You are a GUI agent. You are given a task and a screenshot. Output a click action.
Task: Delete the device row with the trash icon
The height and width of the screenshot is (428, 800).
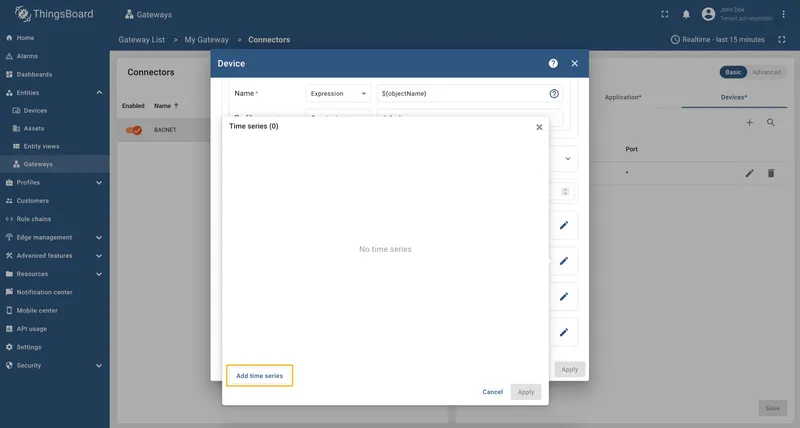(771, 173)
